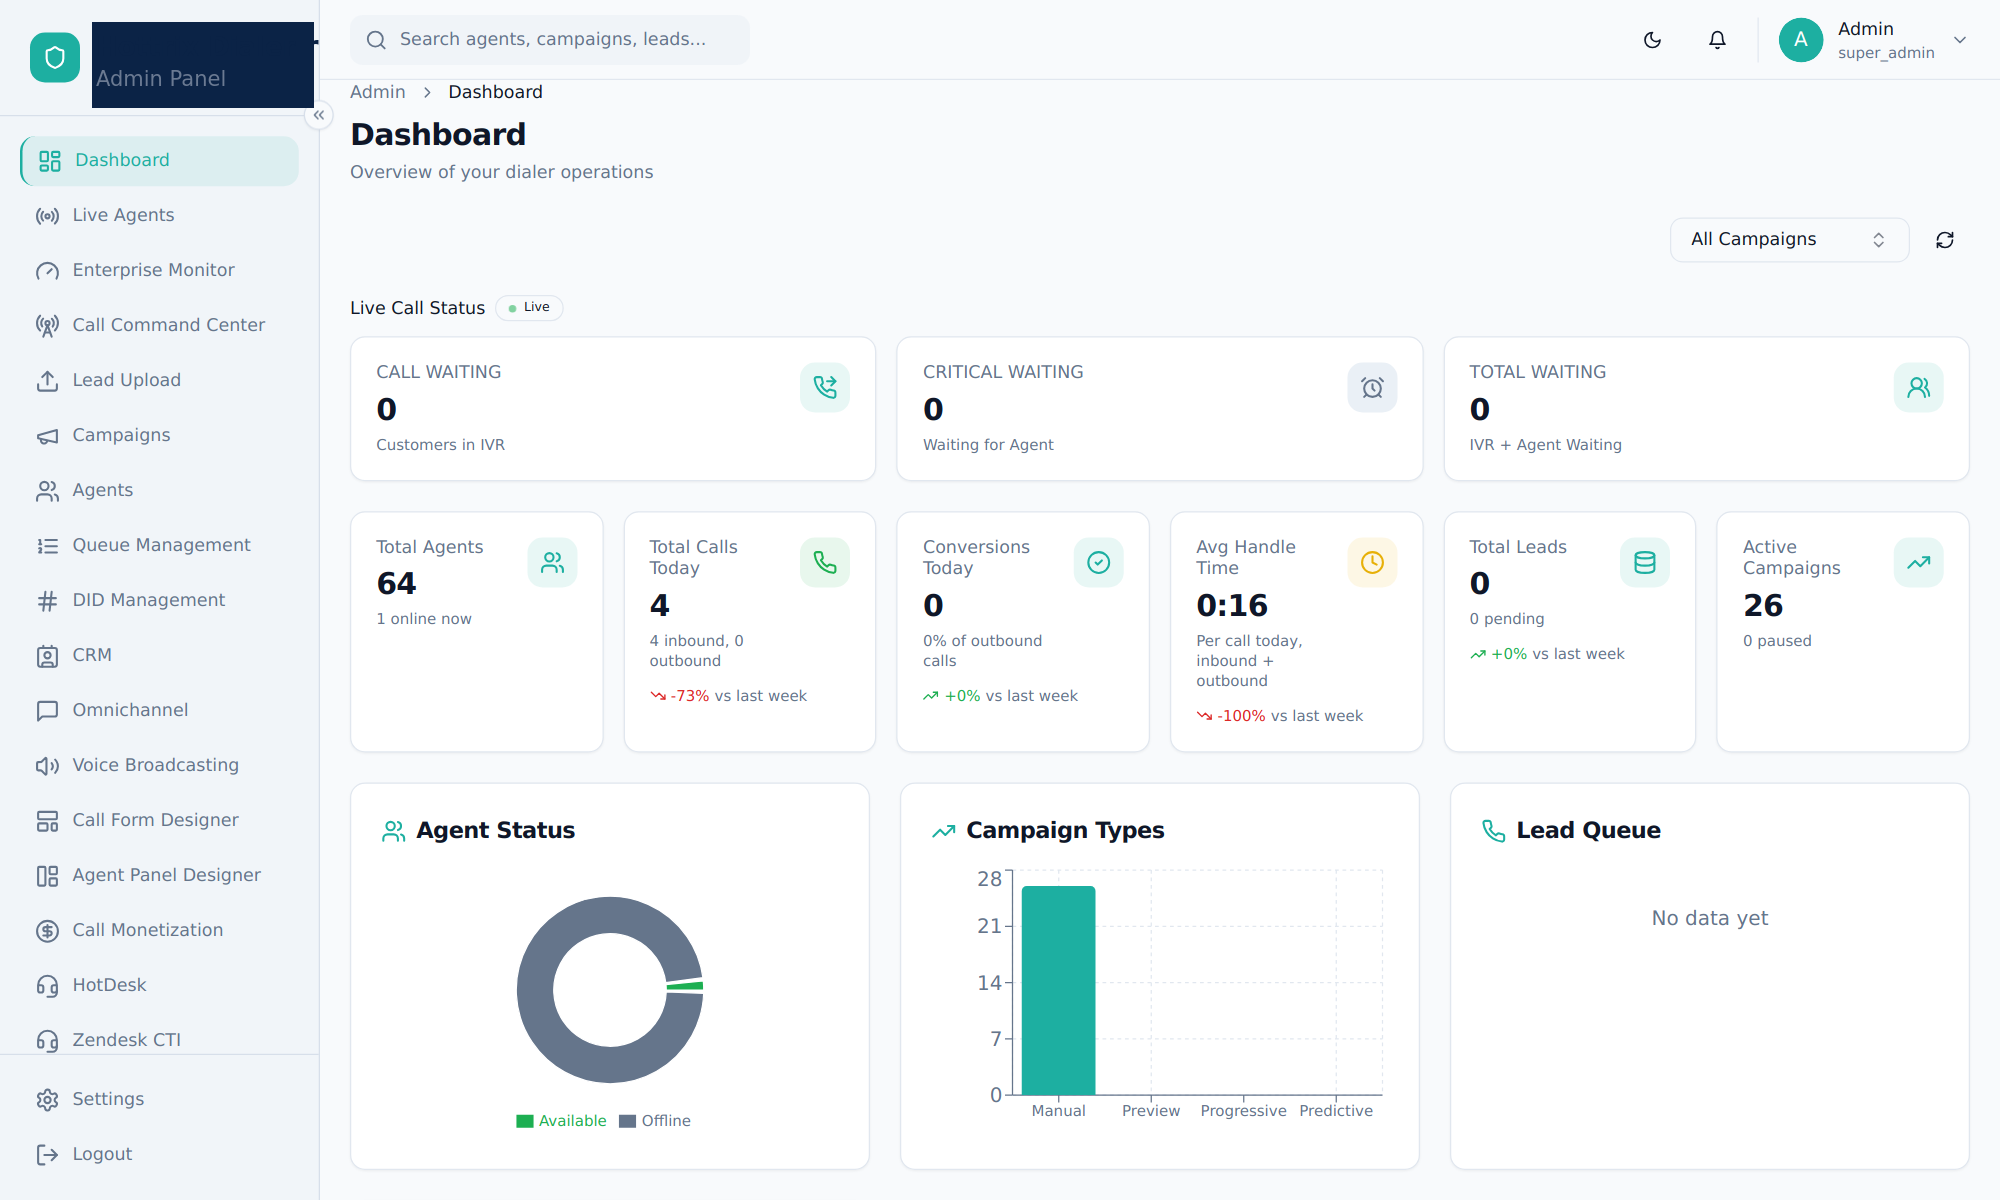Click the Manual bar in Campaign Types
The image size is (2000, 1200).
(x=1058, y=990)
